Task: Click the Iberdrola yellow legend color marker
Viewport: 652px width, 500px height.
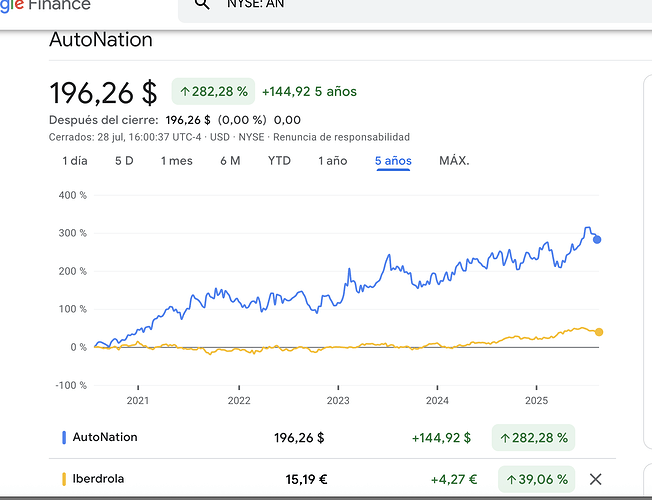Action: point(64,479)
